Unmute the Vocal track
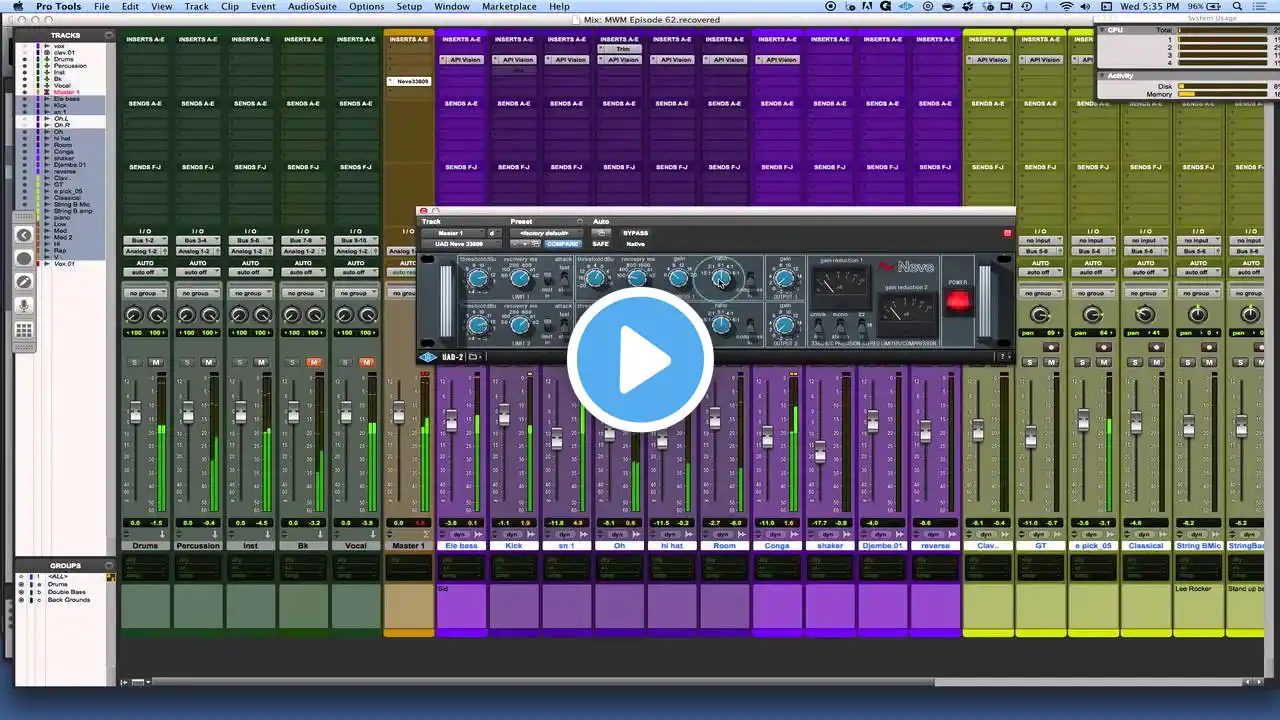Viewport: 1280px width, 720px height. pos(366,362)
